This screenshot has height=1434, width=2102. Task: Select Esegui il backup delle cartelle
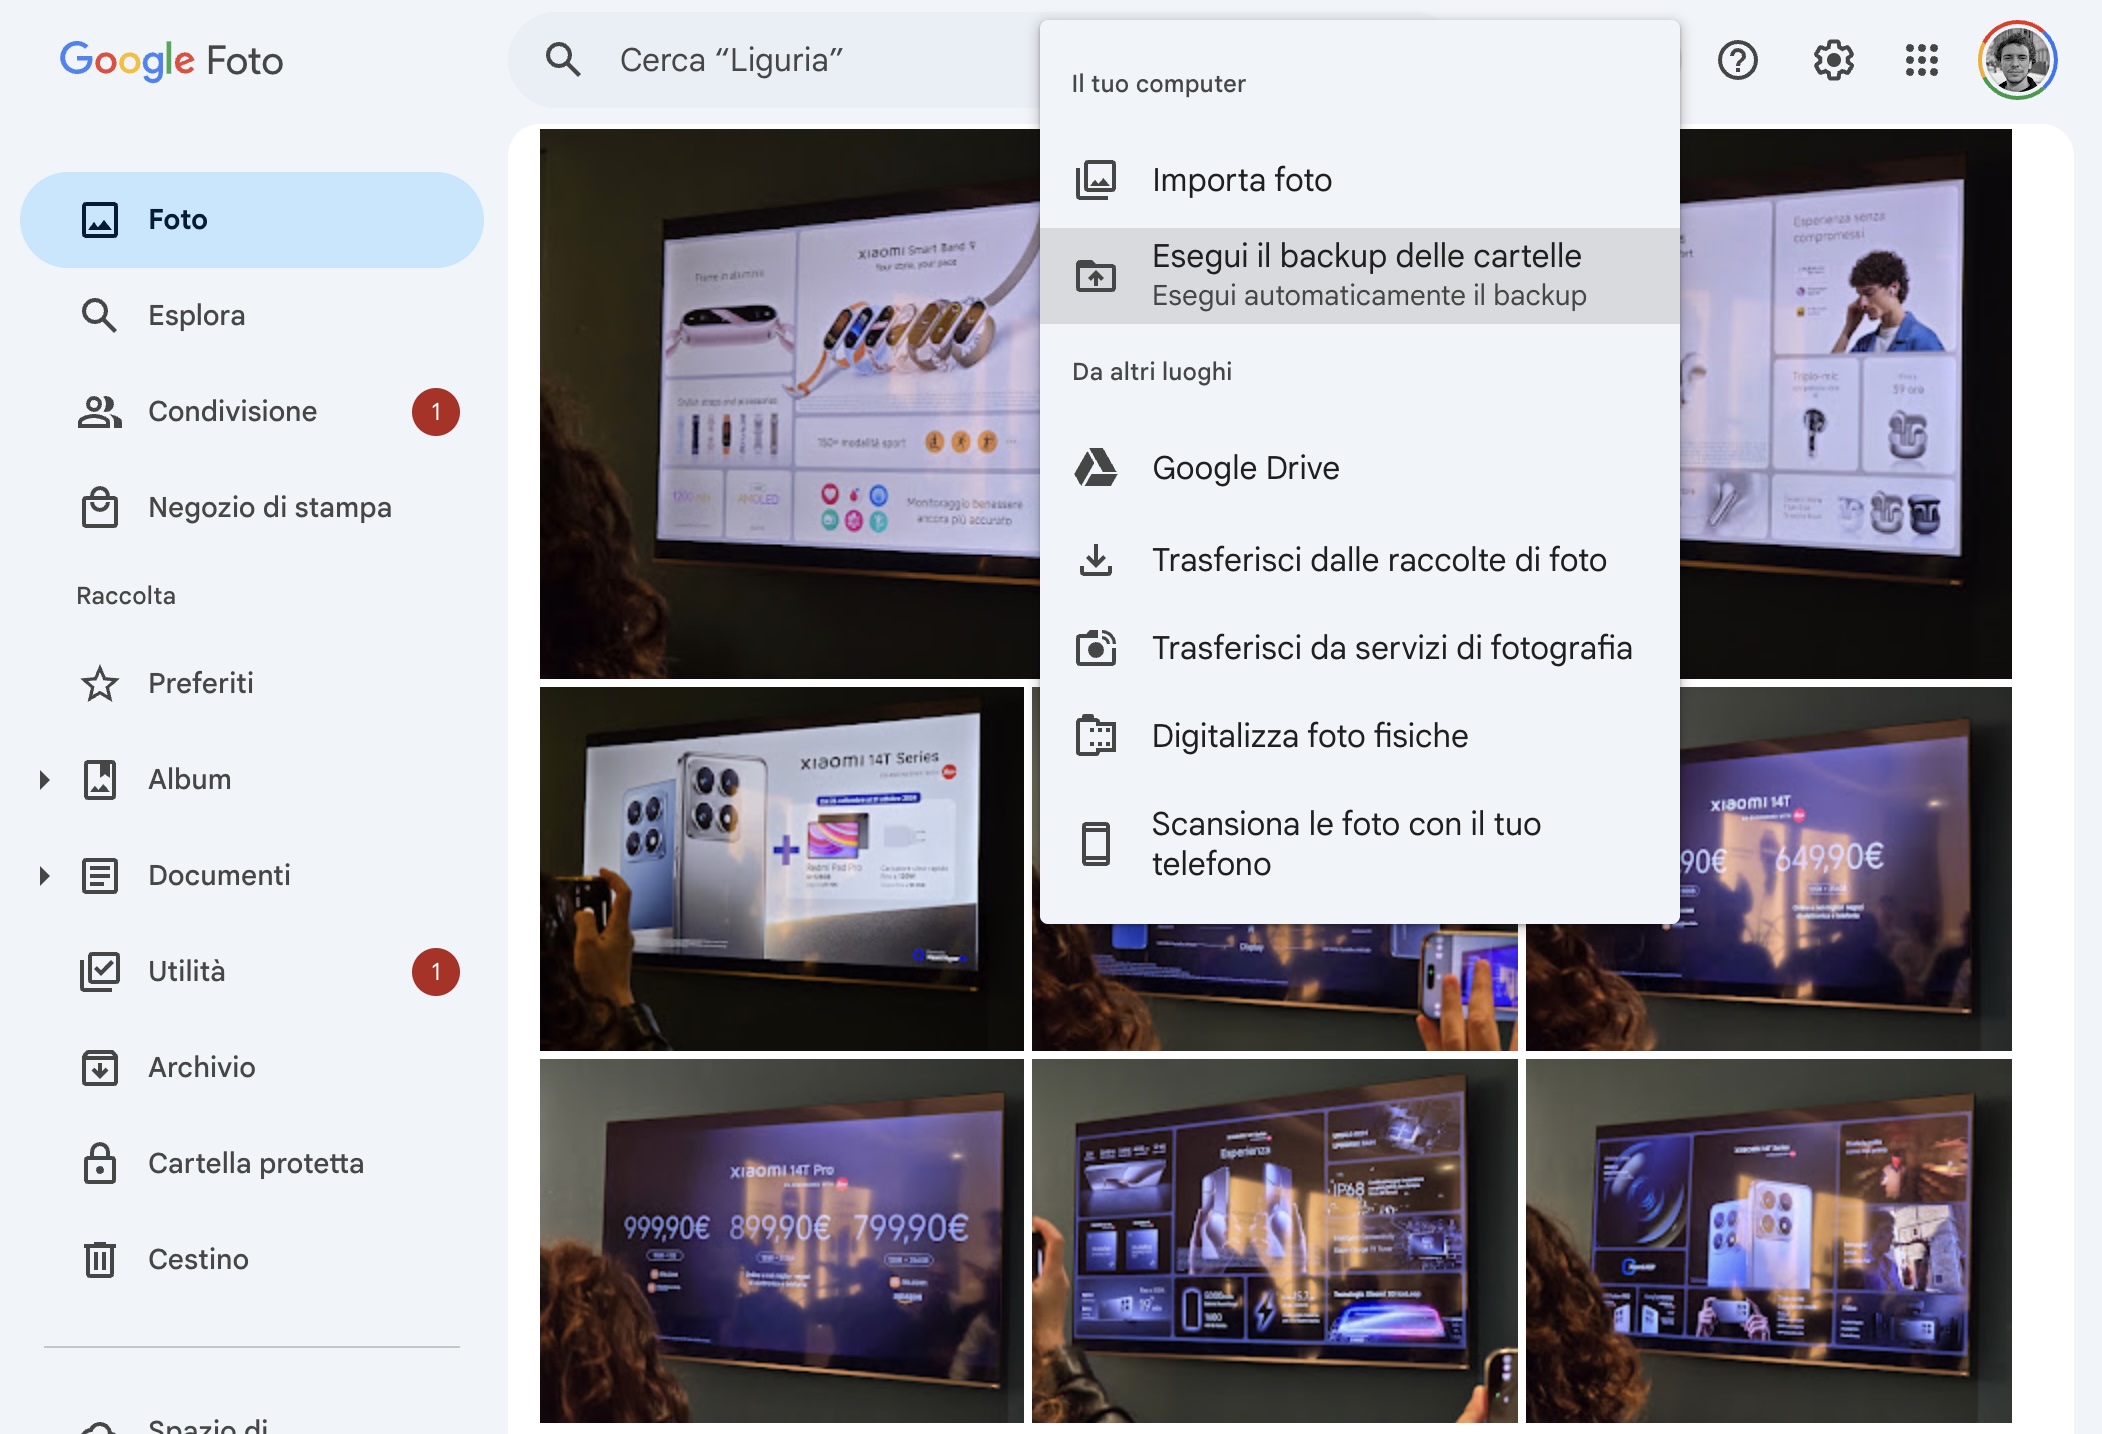tap(1360, 276)
